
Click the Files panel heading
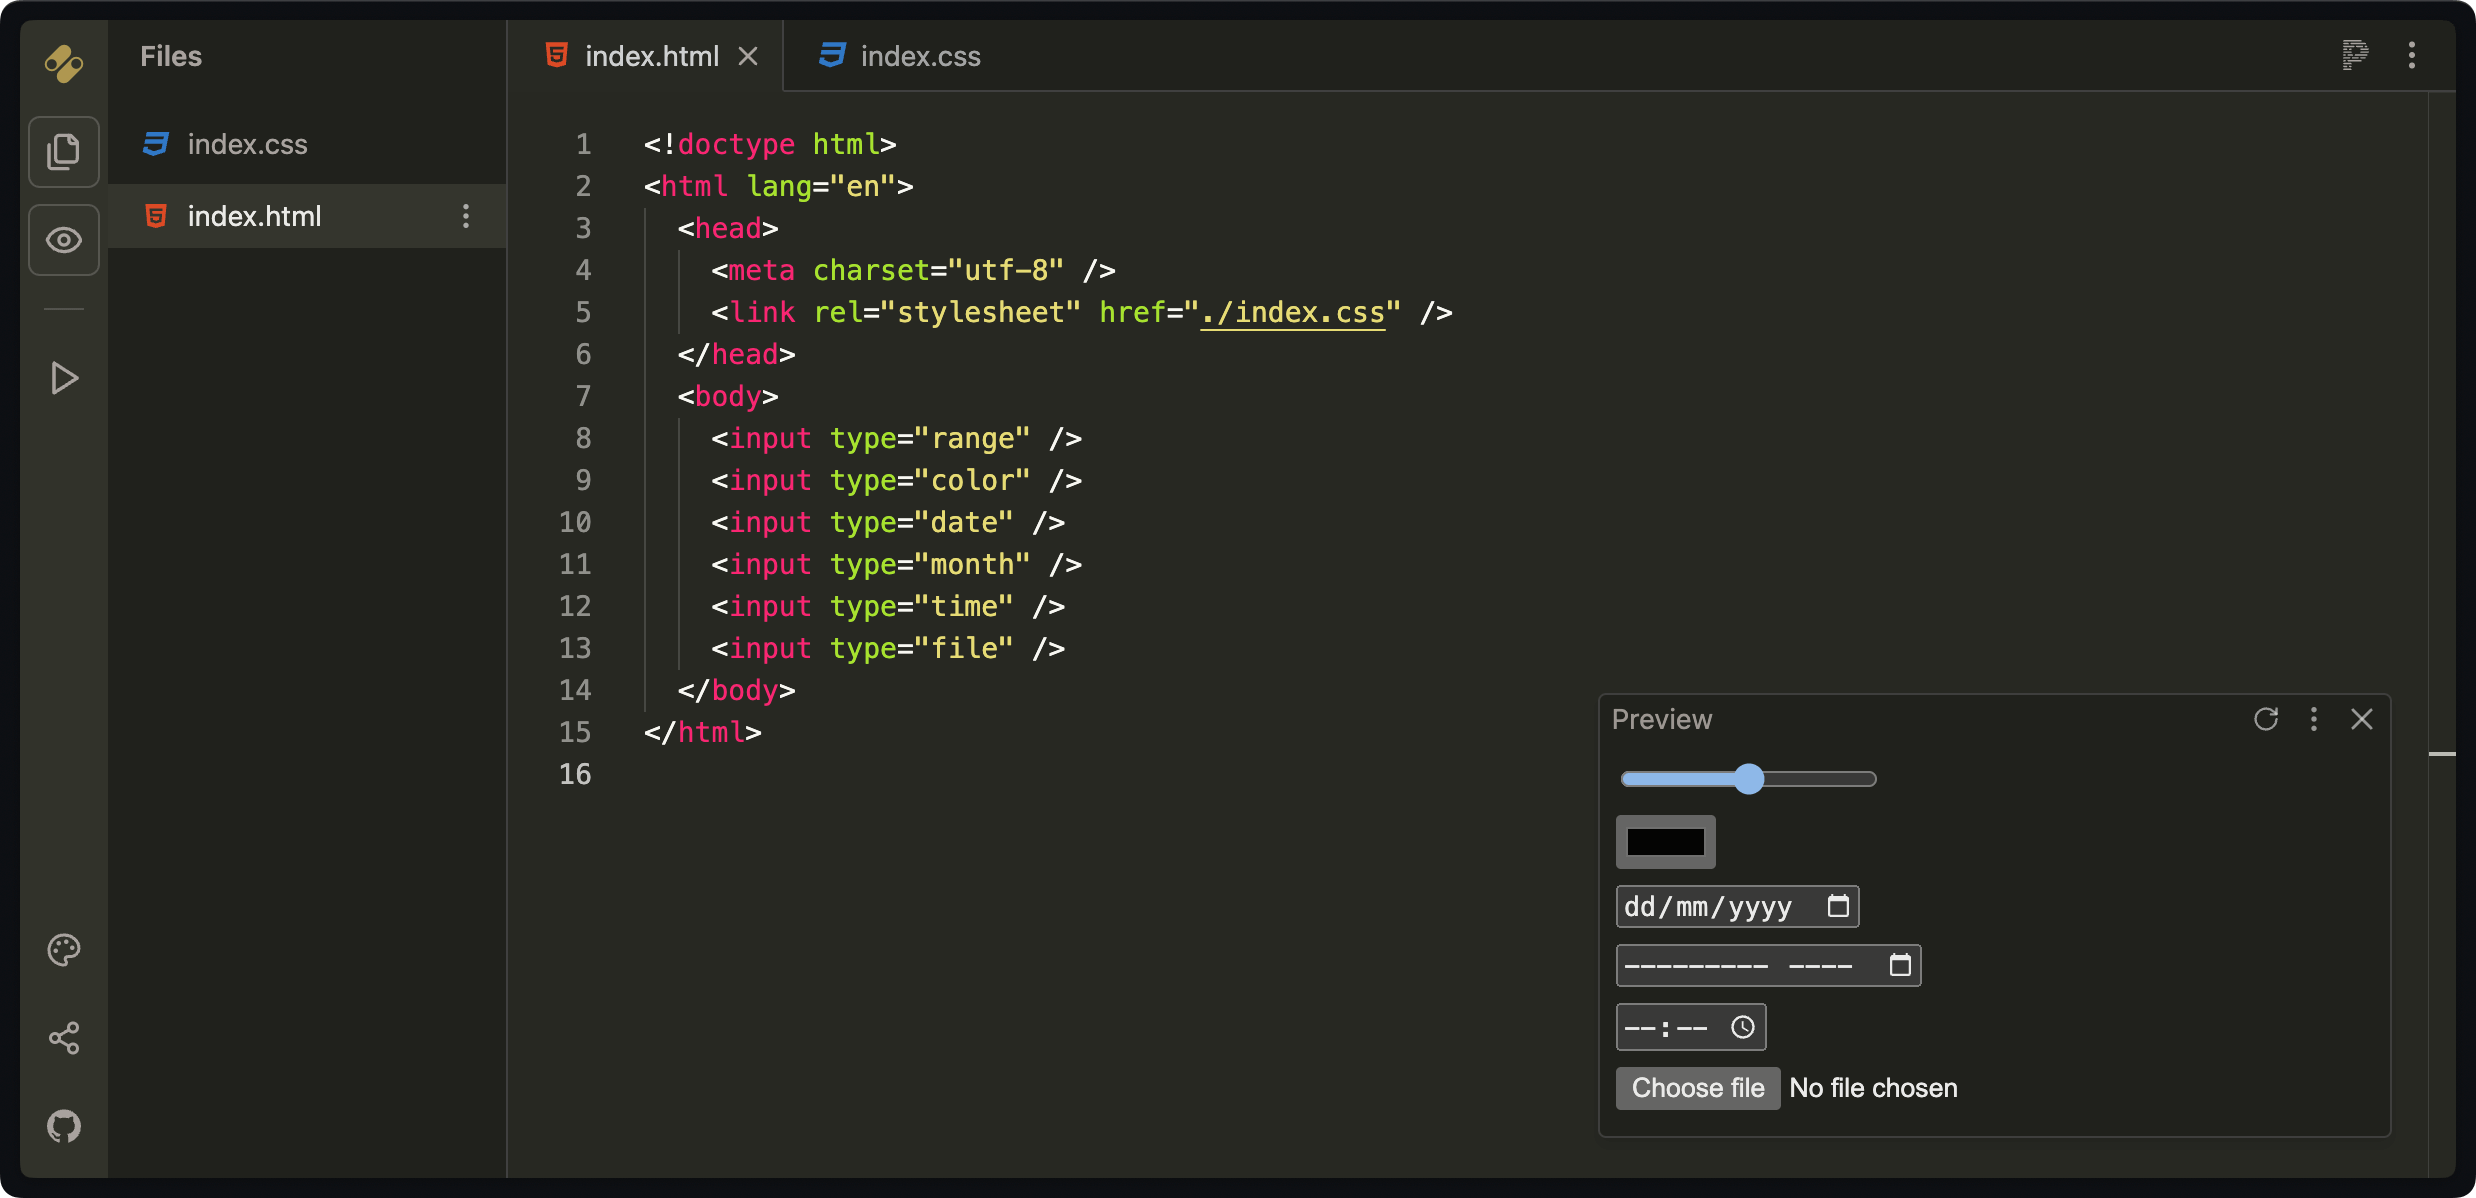[x=171, y=56]
